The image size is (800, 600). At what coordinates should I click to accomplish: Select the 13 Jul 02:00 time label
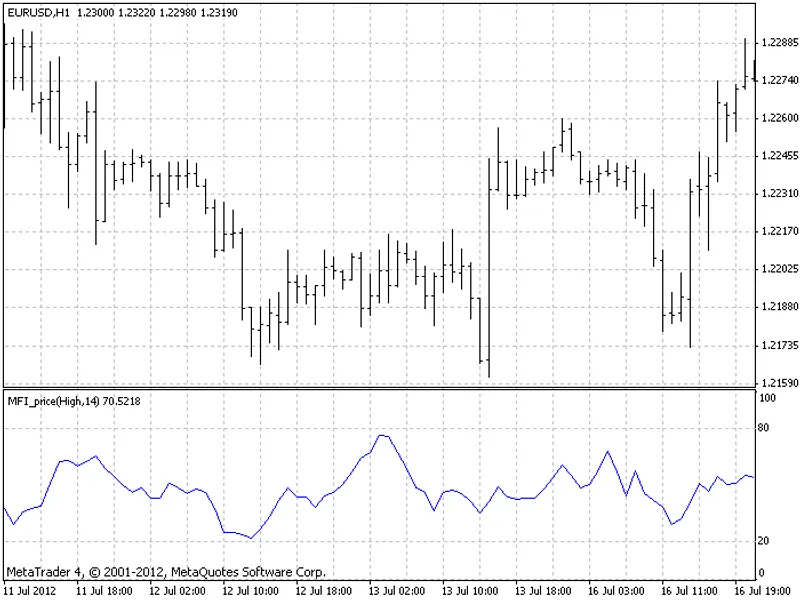tap(396, 591)
